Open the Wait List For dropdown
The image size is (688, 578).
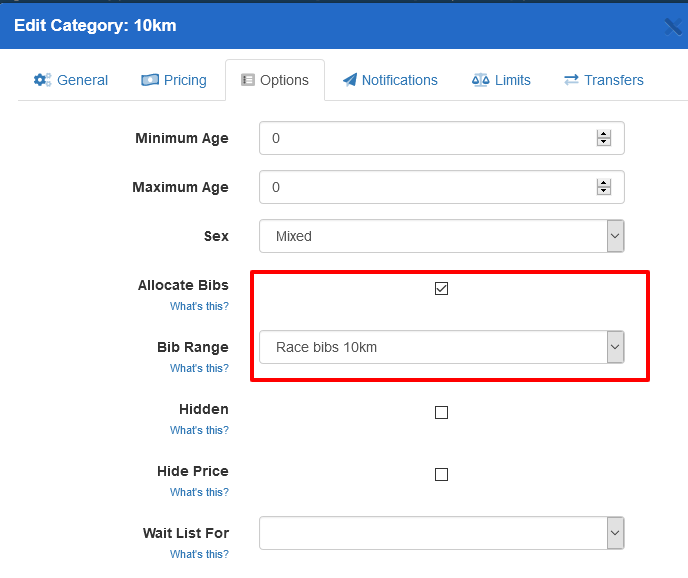click(441, 533)
